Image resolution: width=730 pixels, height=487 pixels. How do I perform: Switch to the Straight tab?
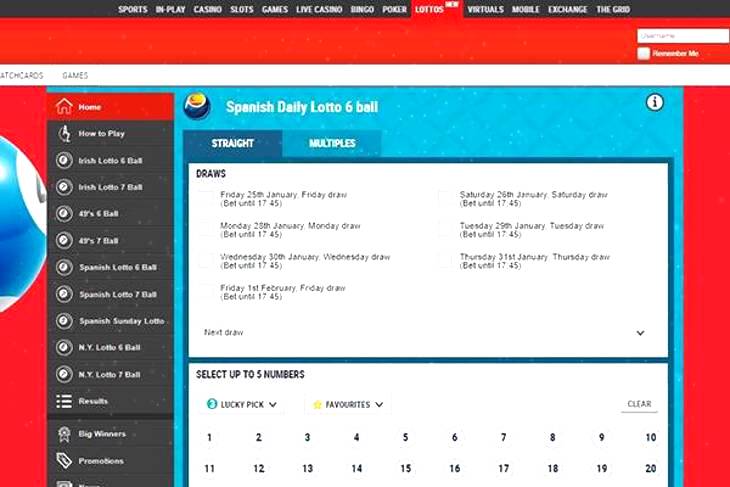coord(233,143)
